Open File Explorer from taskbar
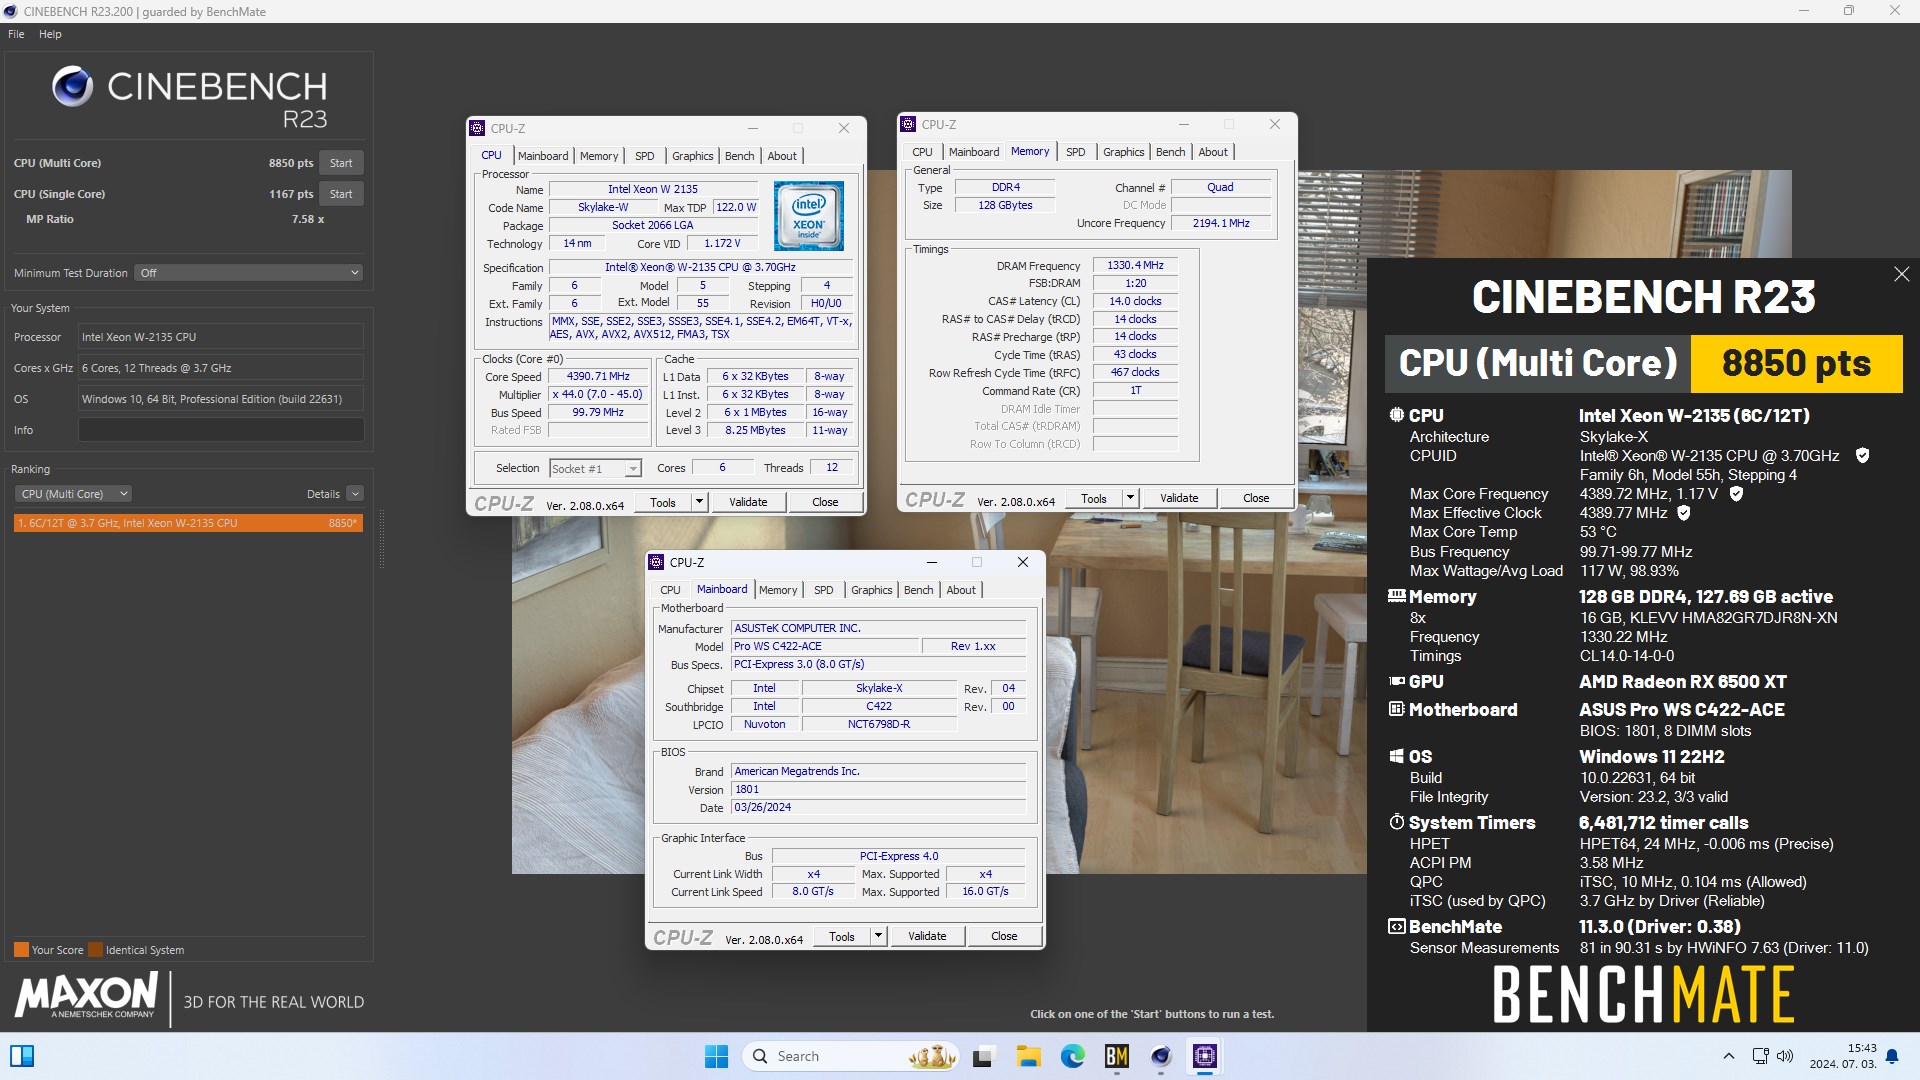Image resolution: width=1920 pixels, height=1080 pixels. point(1028,1056)
